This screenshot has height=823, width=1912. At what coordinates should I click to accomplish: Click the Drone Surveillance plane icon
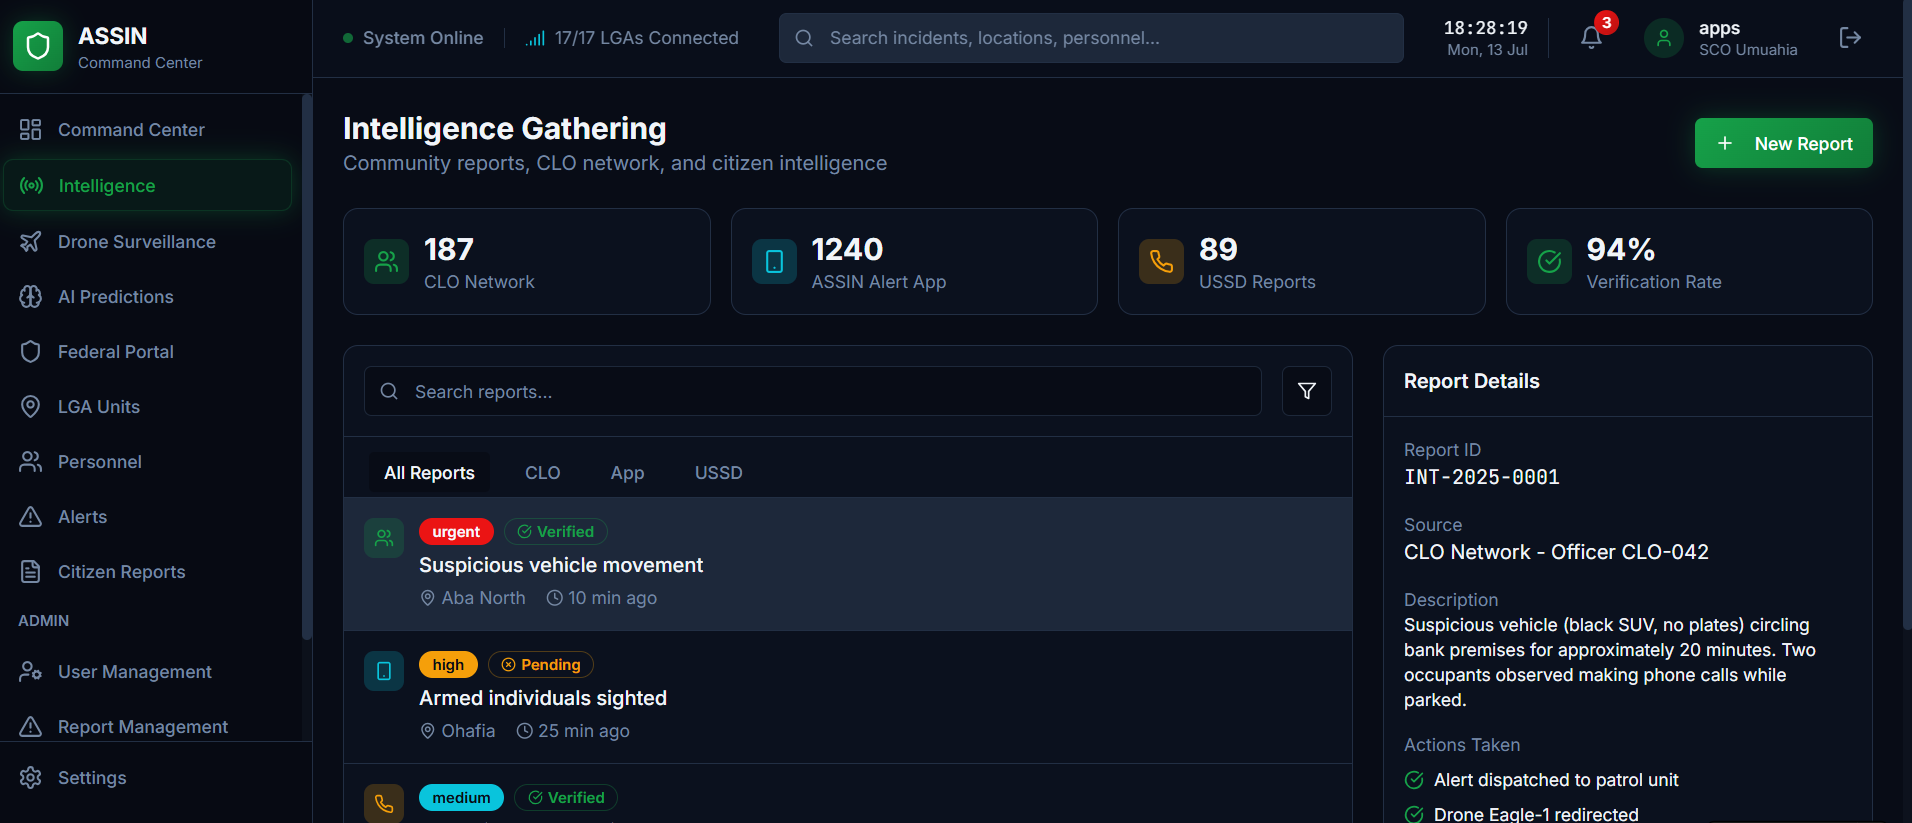click(31, 242)
